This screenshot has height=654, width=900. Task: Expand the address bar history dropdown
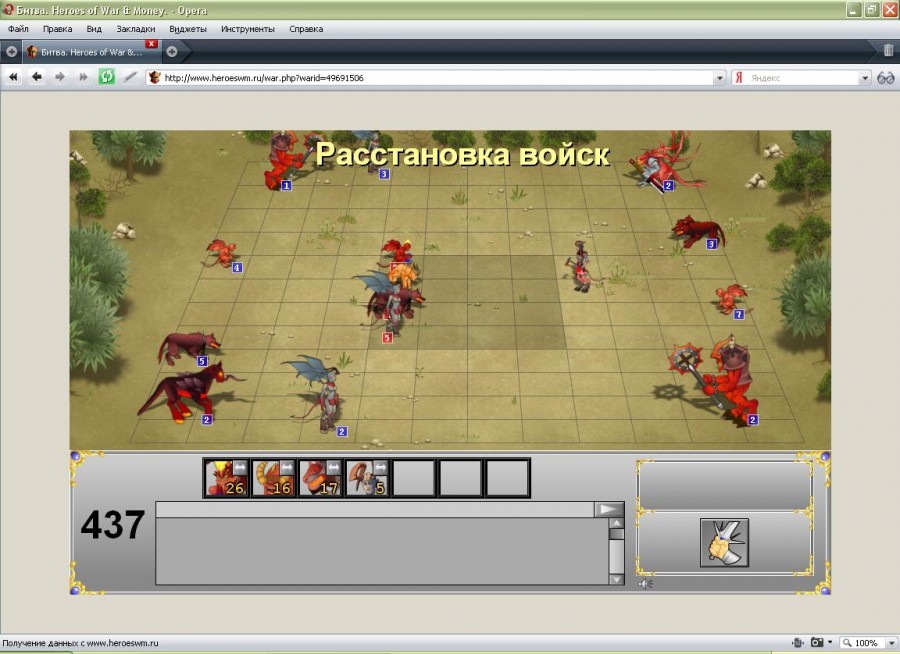(719, 77)
